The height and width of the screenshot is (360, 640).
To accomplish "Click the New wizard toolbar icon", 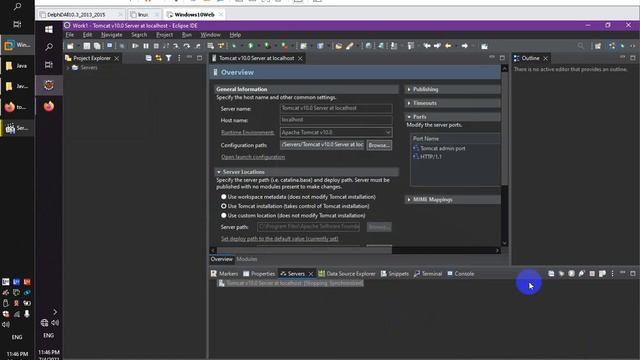I will click(70, 46).
